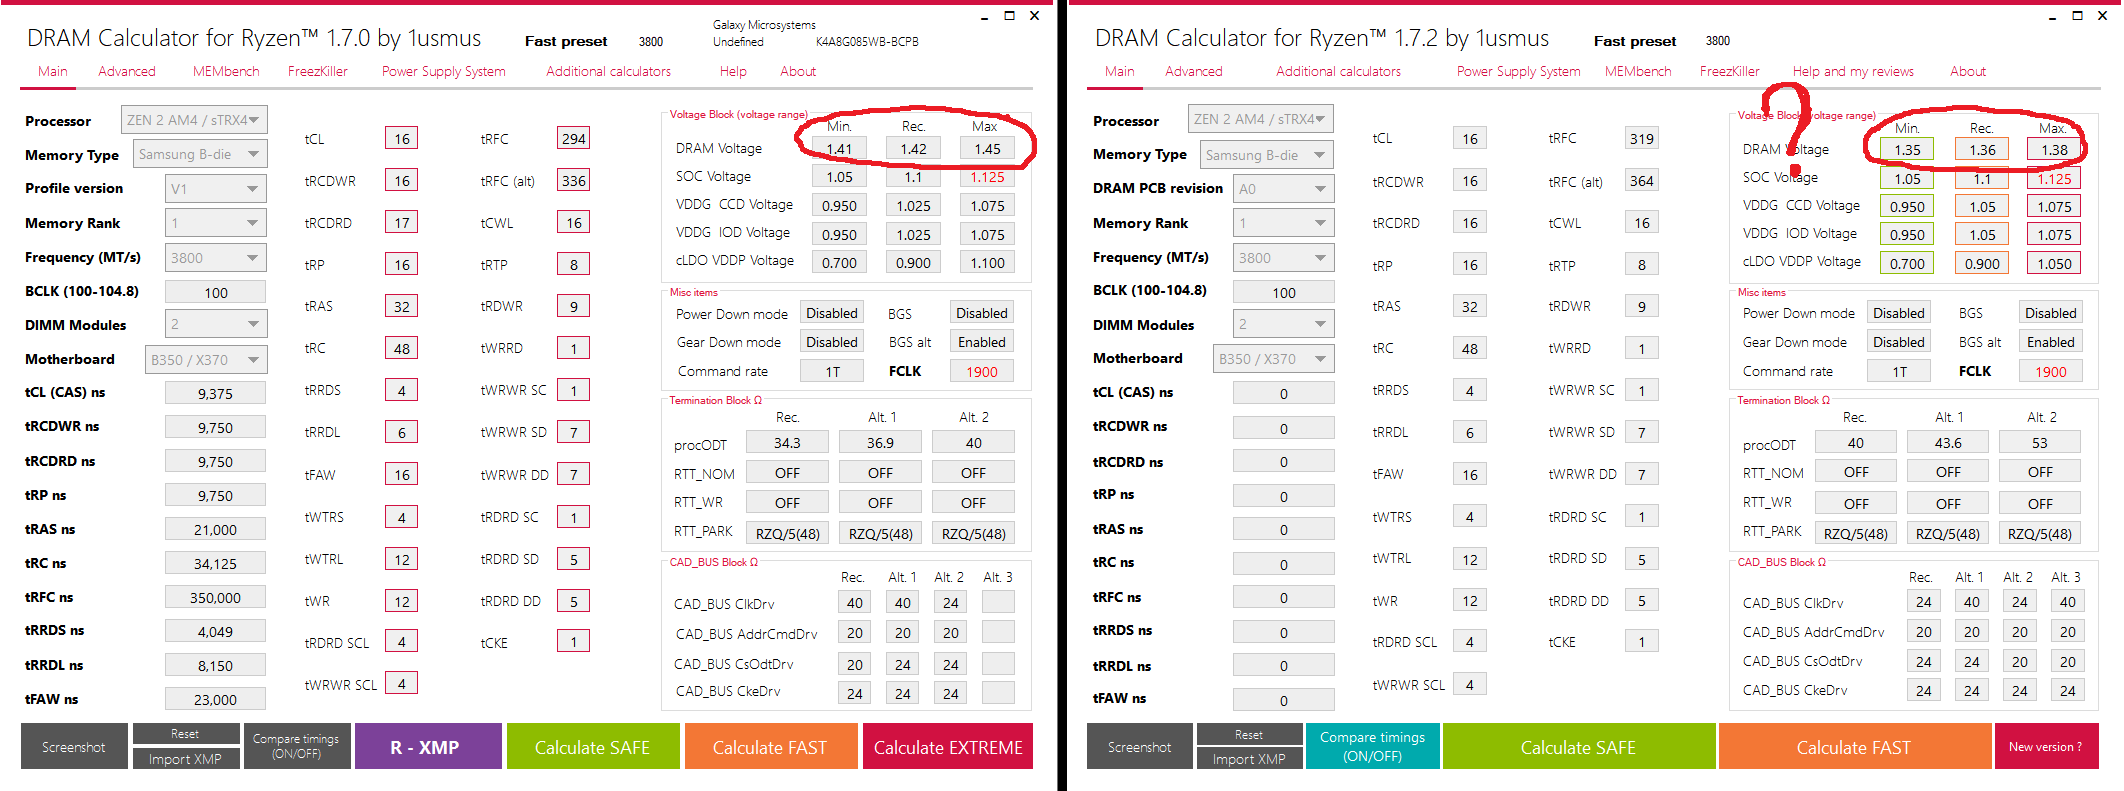The width and height of the screenshot is (2124, 791).
Task: Click the Calculate EXTREME button
Action: [x=948, y=746]
